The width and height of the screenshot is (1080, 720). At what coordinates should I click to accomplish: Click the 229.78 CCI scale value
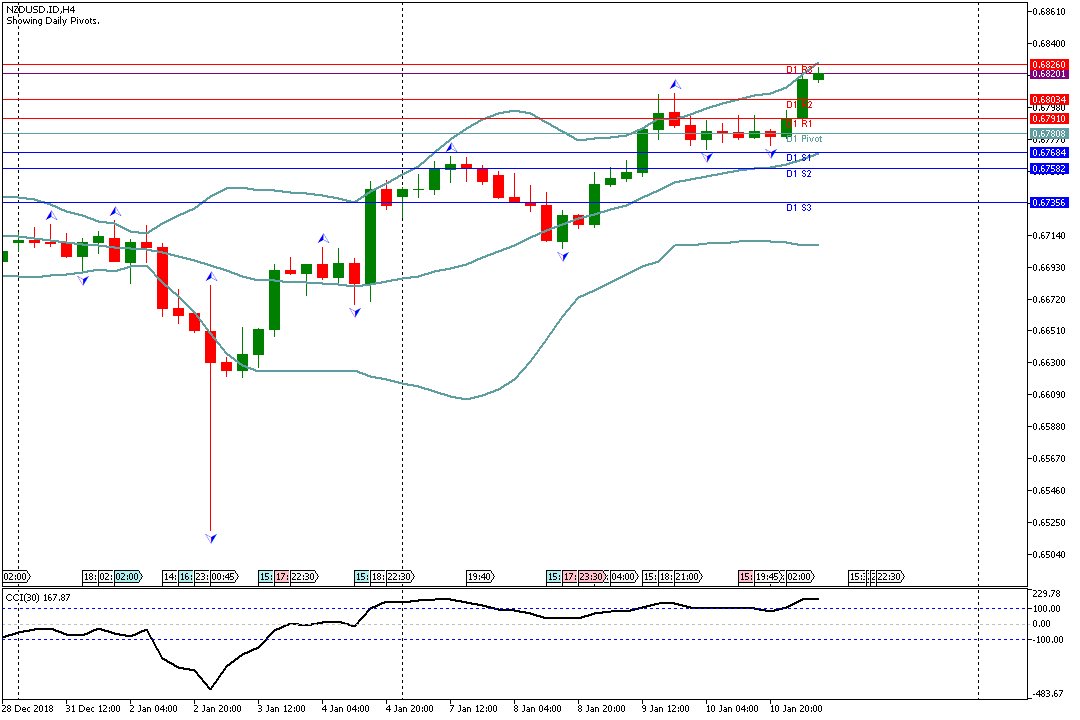click(1047, 593)
